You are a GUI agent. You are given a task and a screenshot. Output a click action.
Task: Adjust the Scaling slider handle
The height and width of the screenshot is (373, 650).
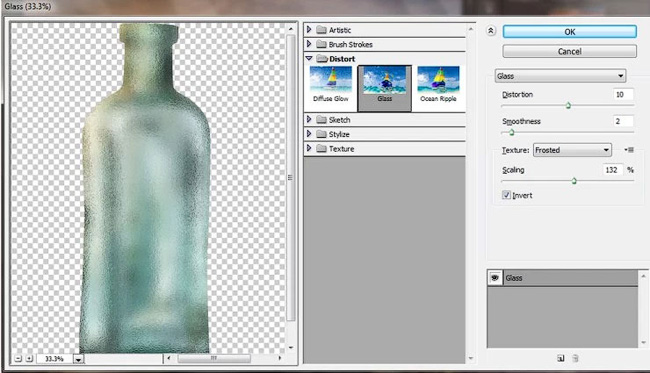tap(574, 181)
